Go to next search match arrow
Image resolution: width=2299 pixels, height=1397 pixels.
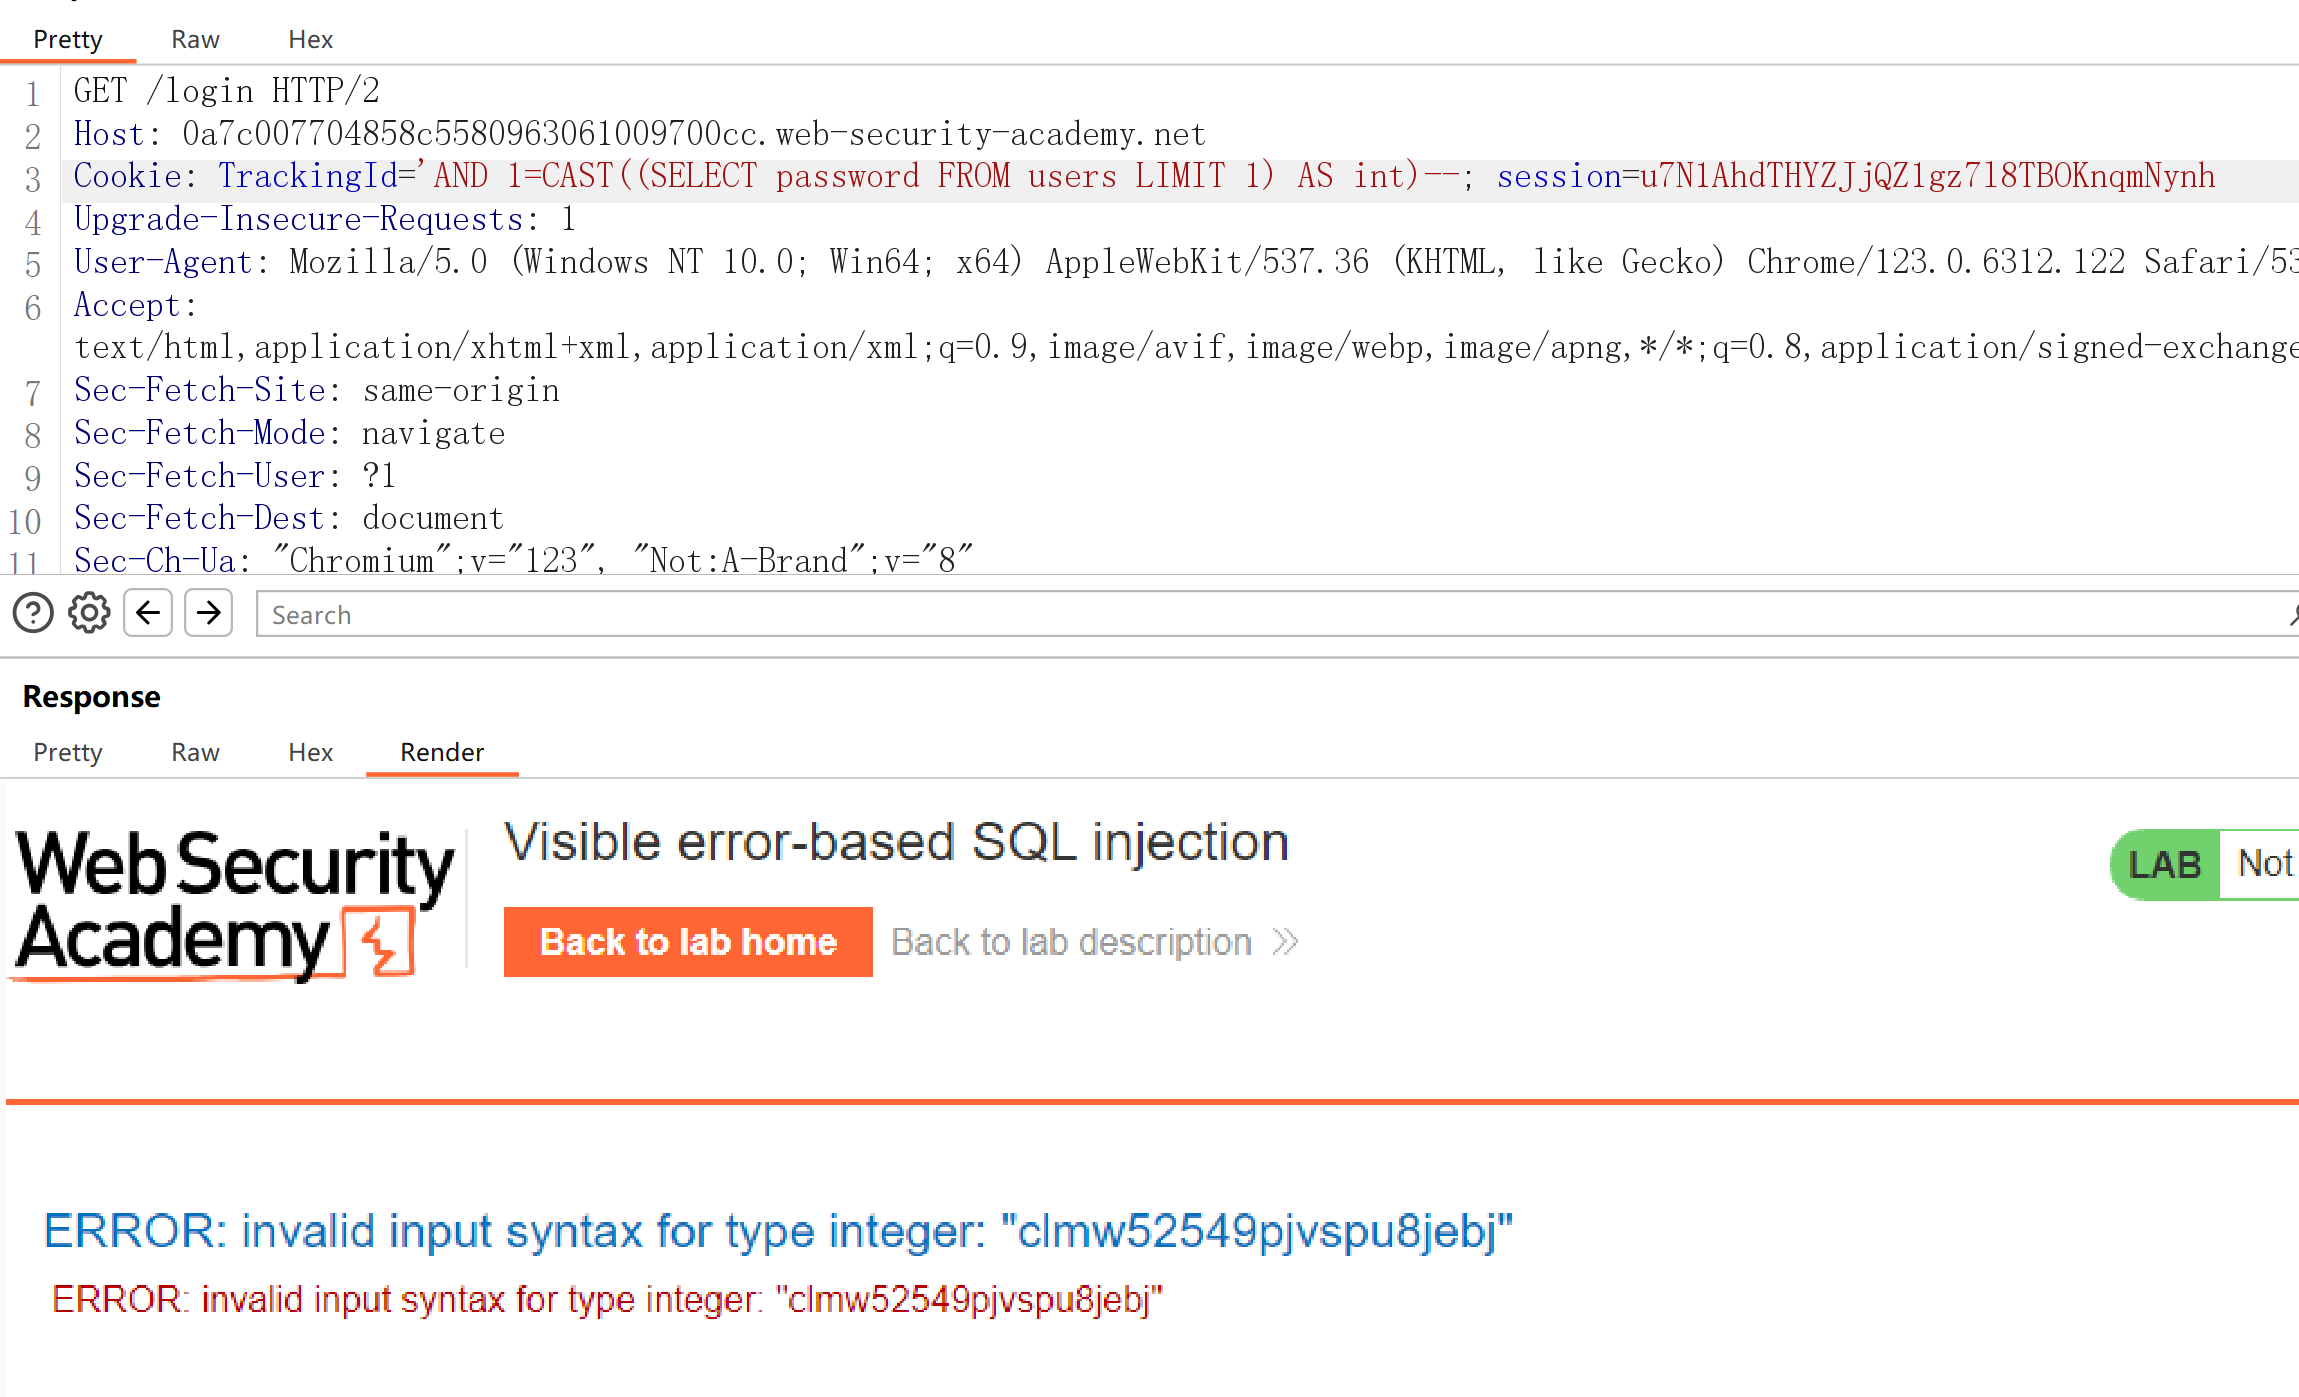point(209,613)
